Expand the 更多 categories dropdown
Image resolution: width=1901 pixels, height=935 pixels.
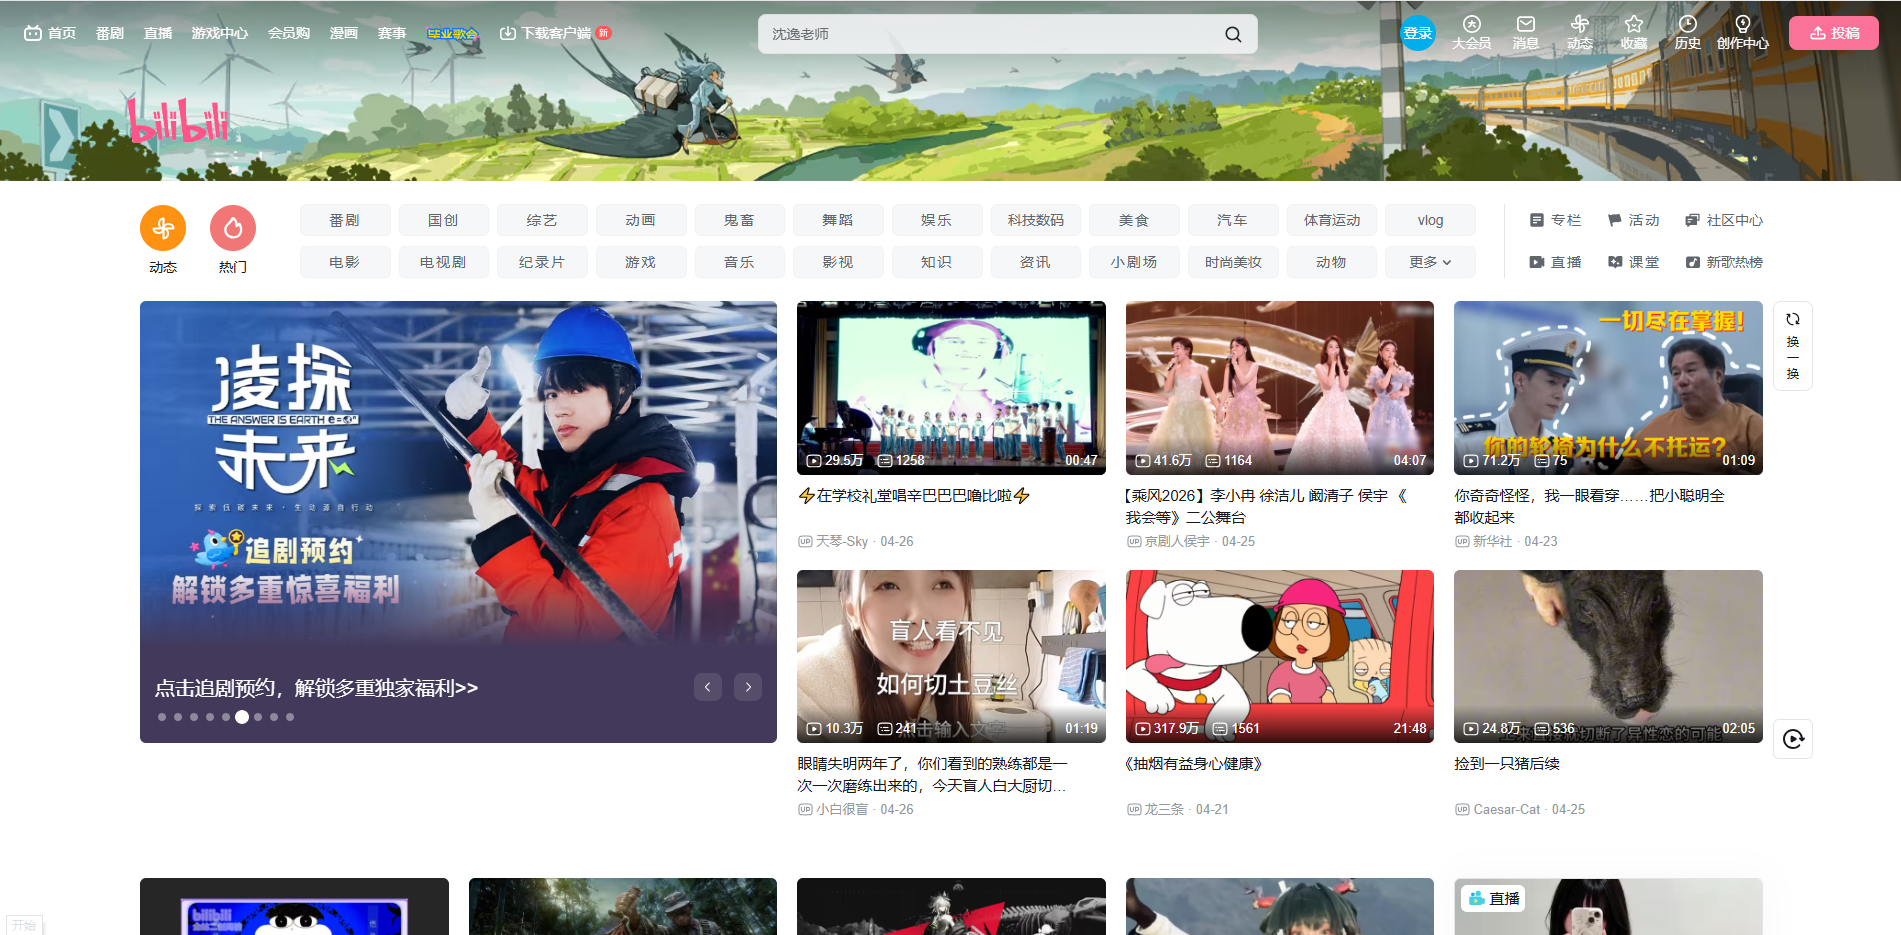coord(1430,262)
